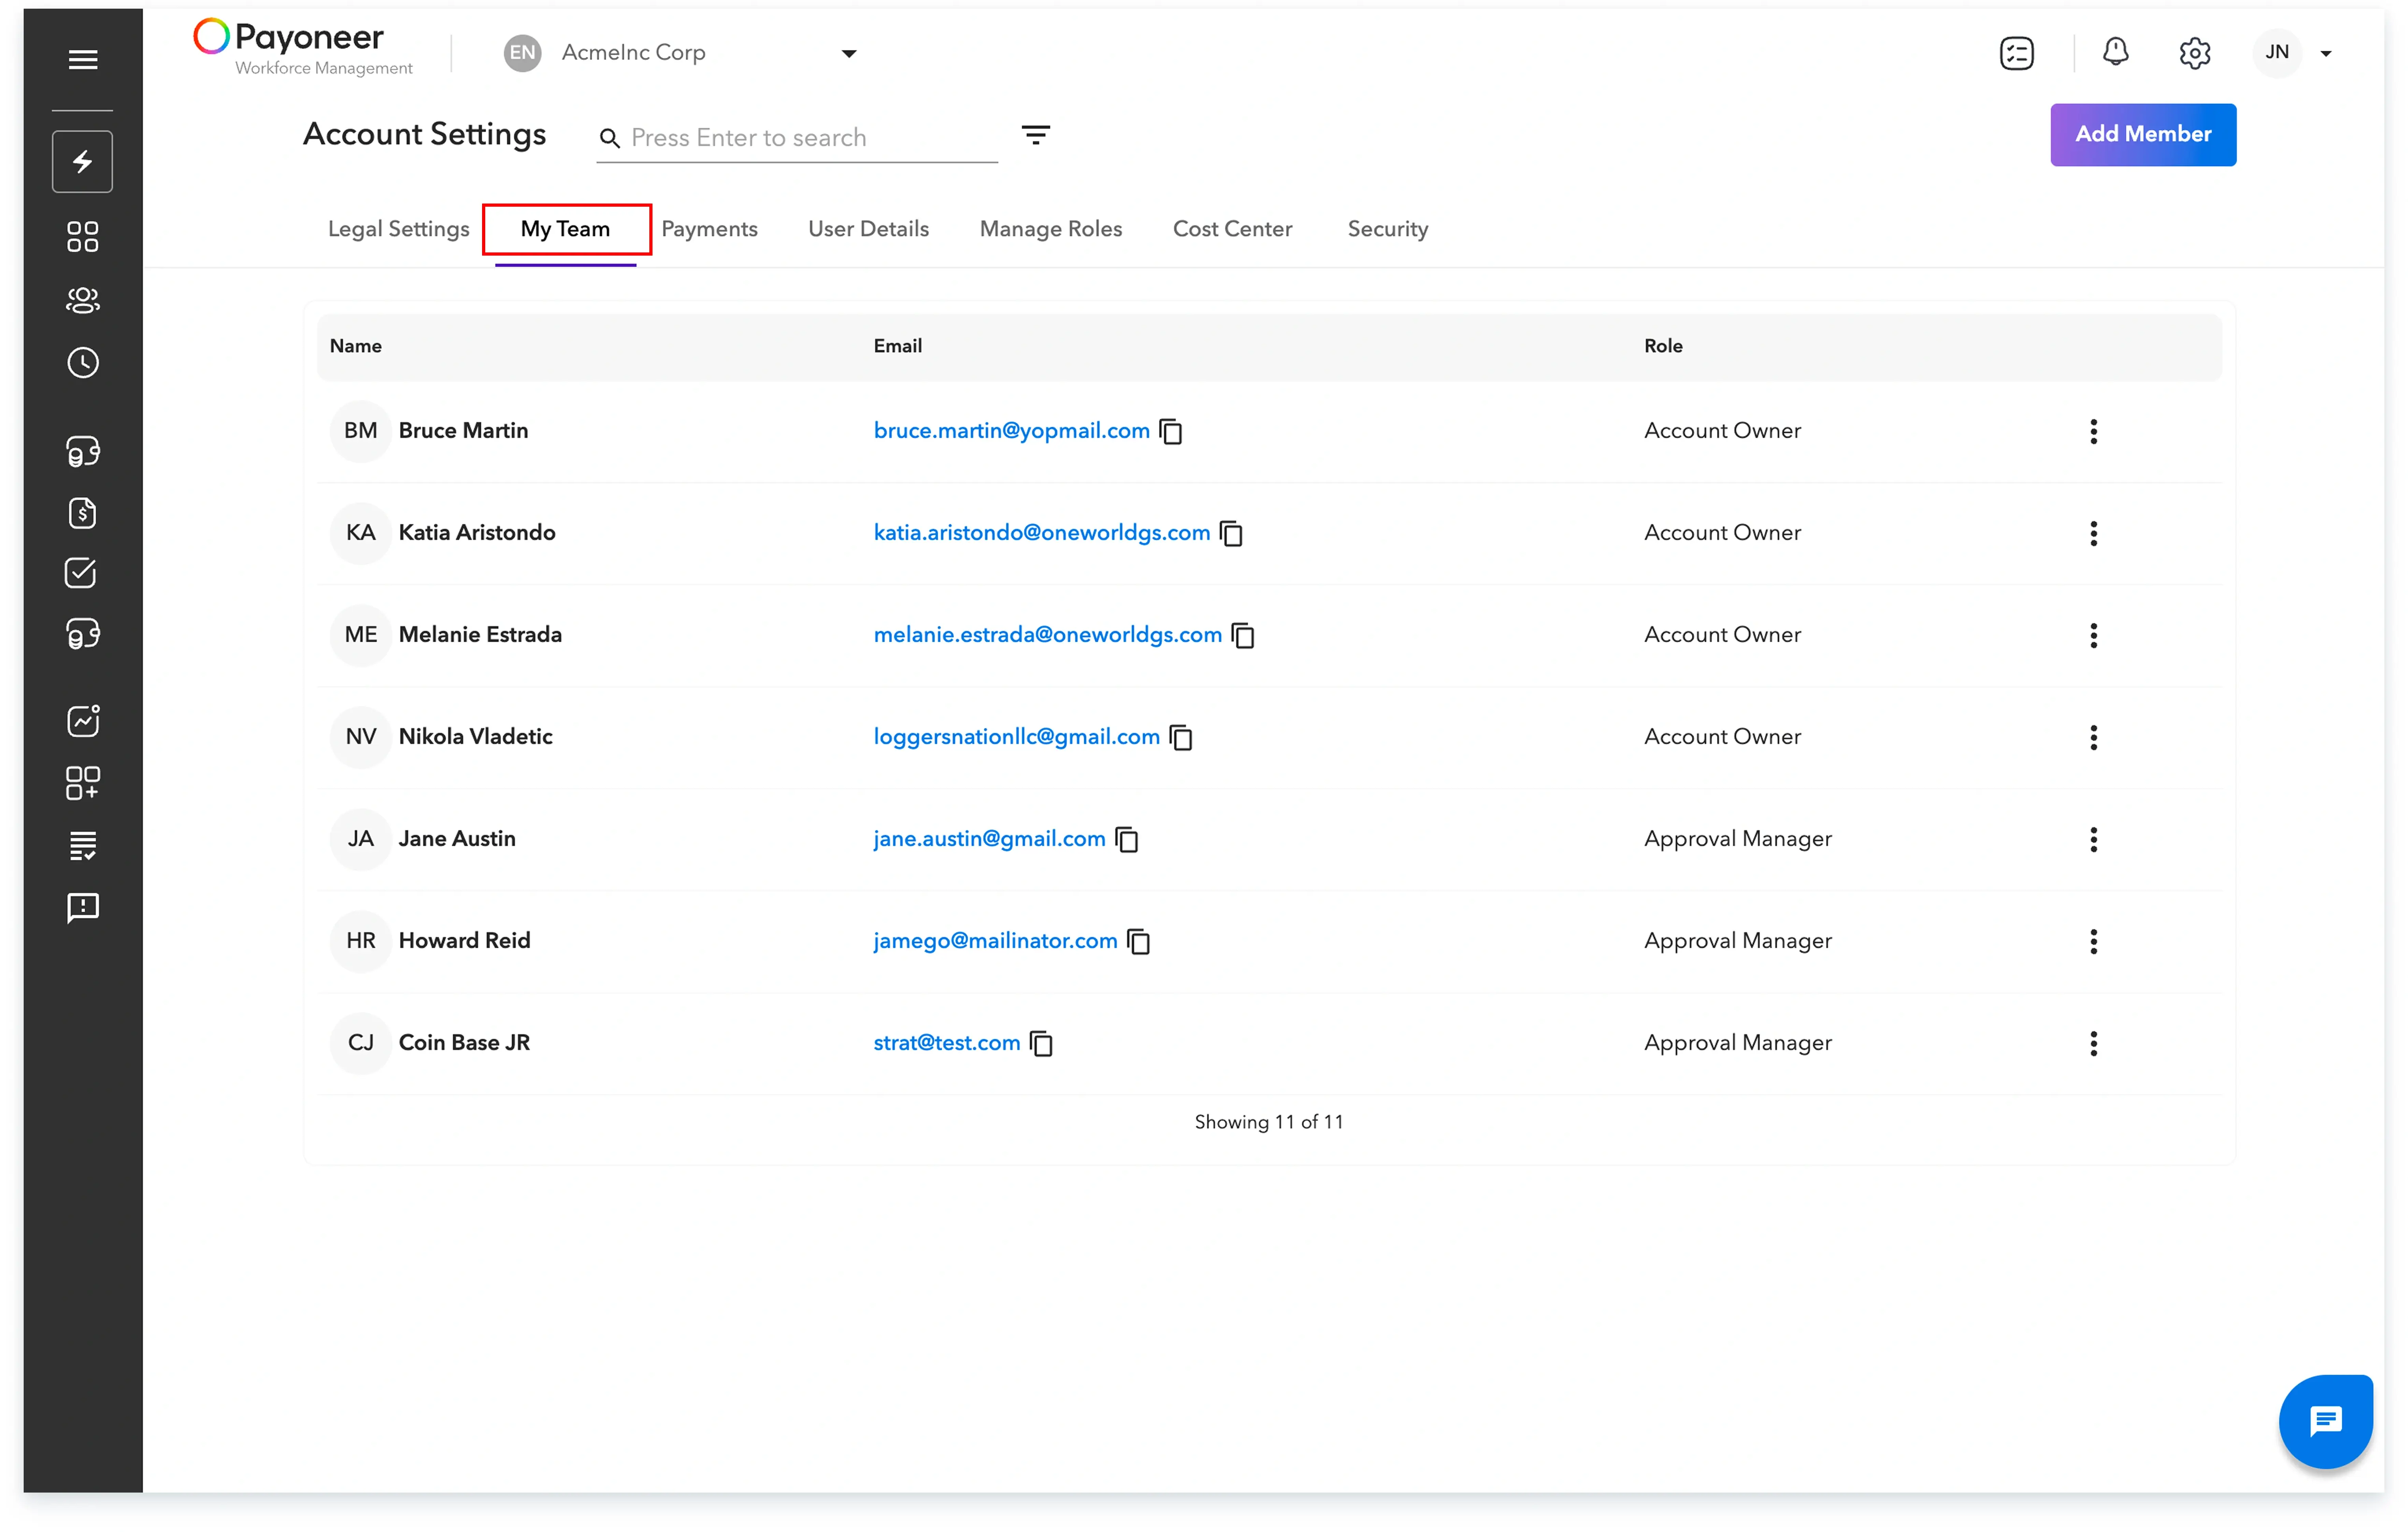This screenshot has width=2408, height=1532.
Task: Click the Add Member button
Action: (2142, 134)
